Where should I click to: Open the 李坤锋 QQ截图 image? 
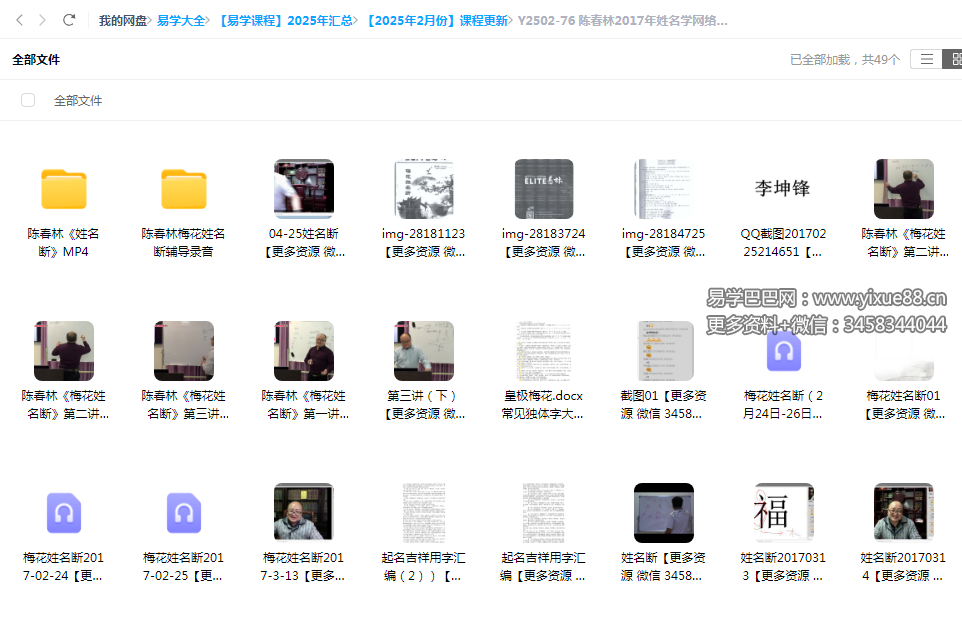coord(783,188)
